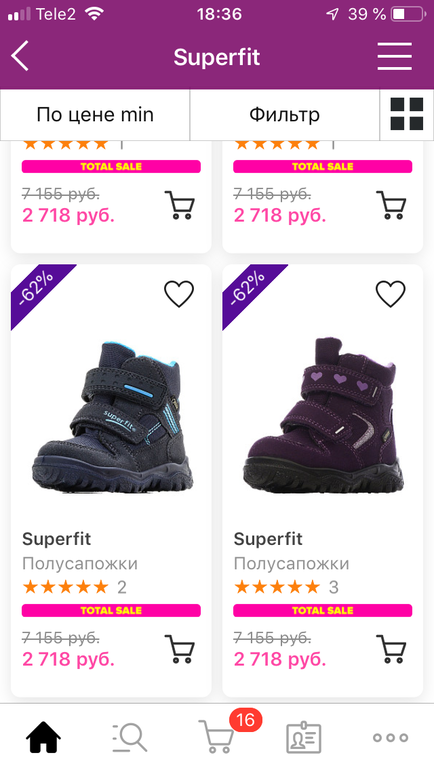The height and width of the screenshot is (770, 434).
Task: Add navy blue Superfit boots to cart
Action: (180, 649)
